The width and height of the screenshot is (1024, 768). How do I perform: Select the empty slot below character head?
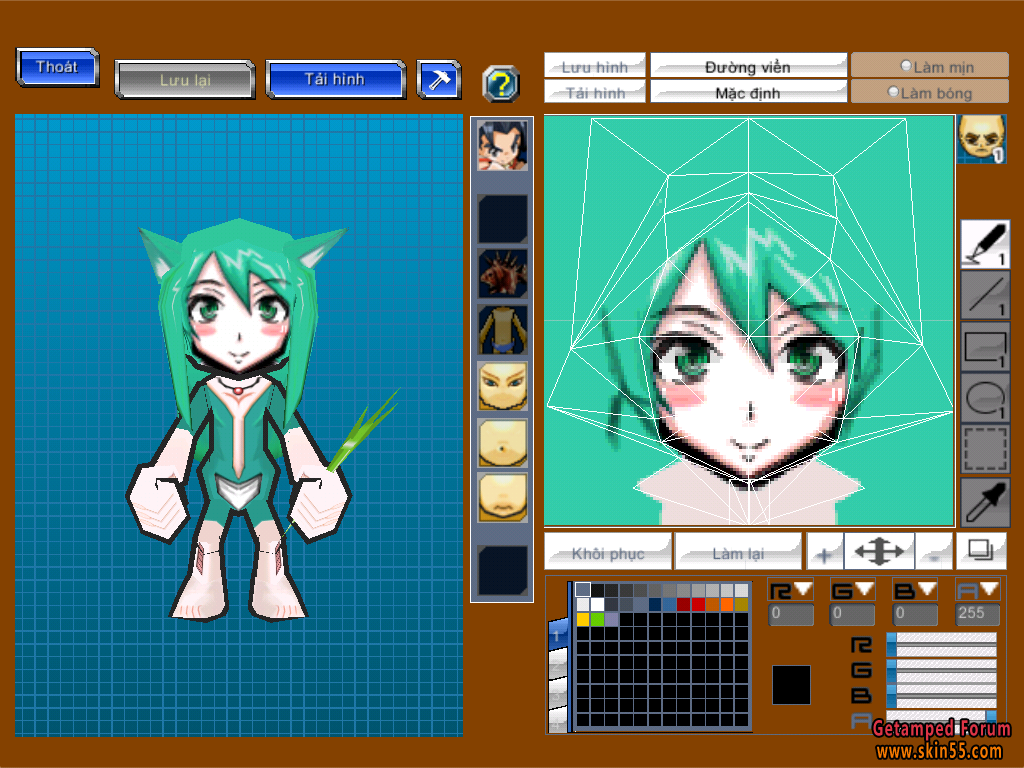coord(502,219)
